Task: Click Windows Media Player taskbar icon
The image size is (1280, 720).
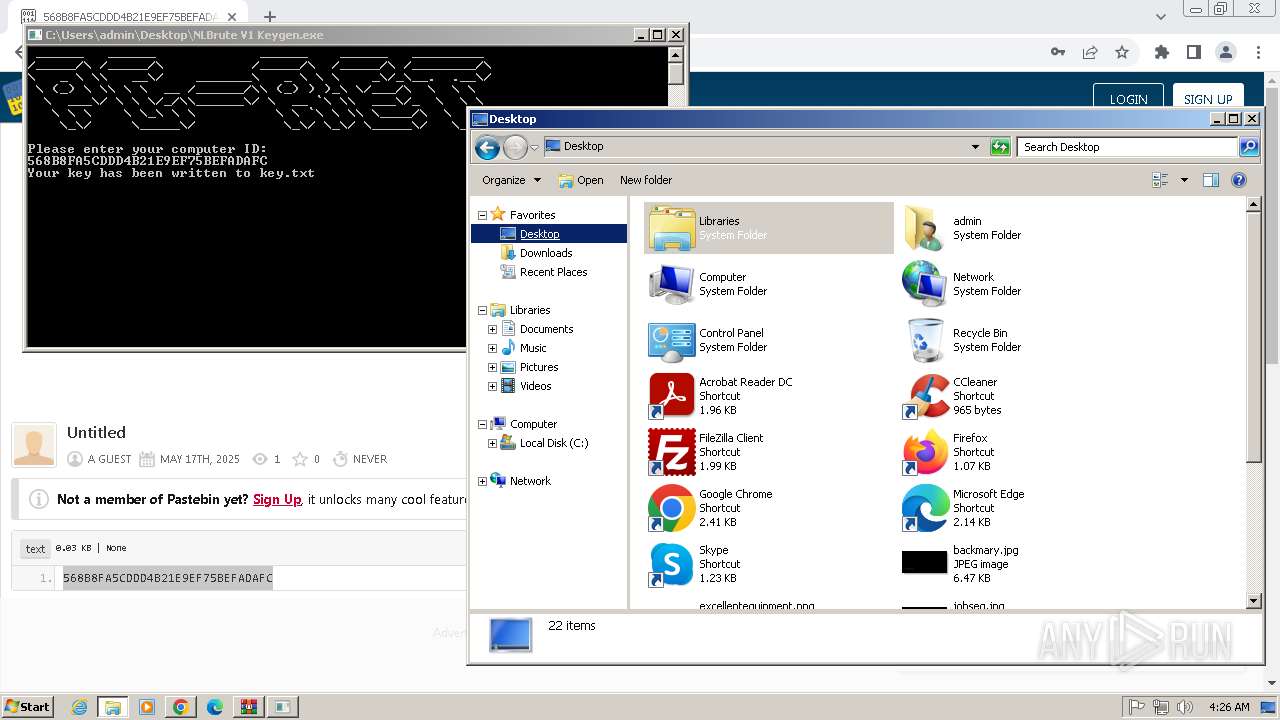Action: 146,707
